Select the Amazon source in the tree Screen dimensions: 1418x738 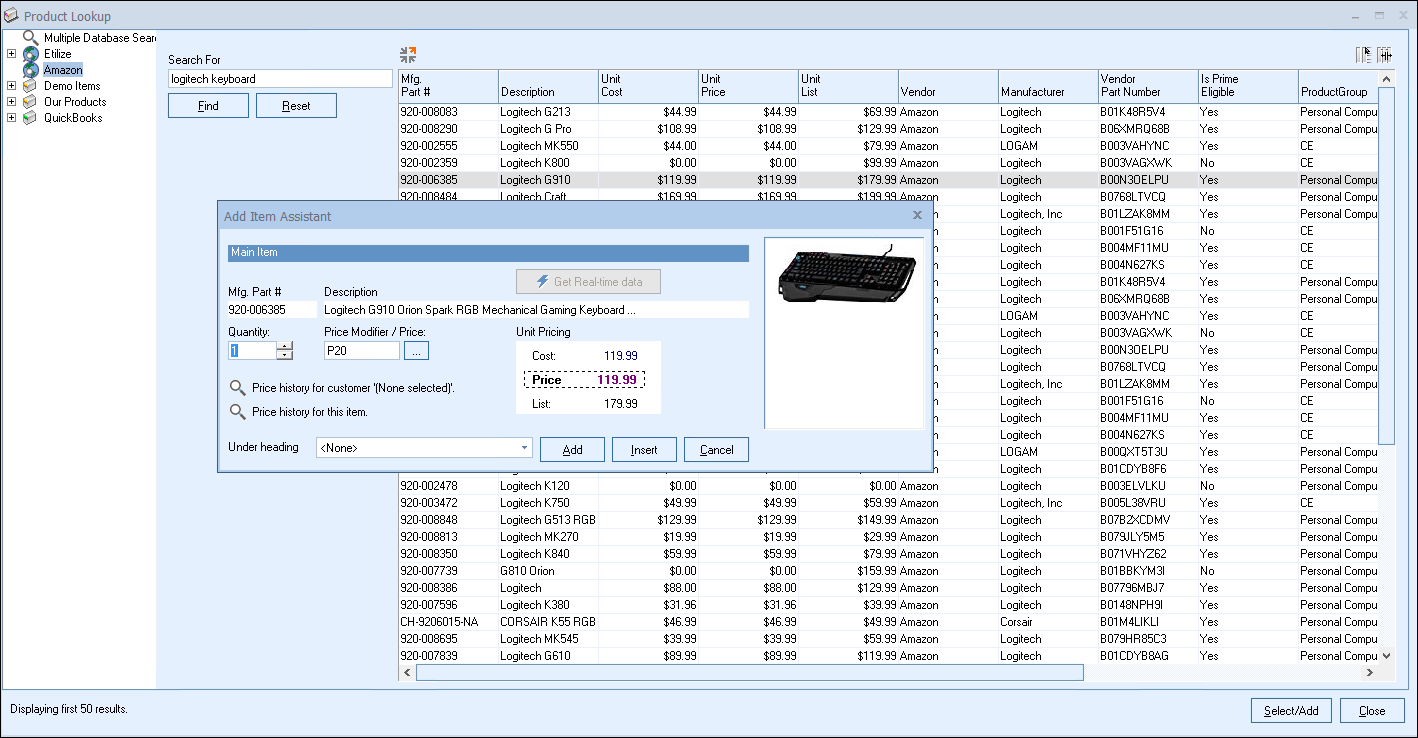click(62, 70)
